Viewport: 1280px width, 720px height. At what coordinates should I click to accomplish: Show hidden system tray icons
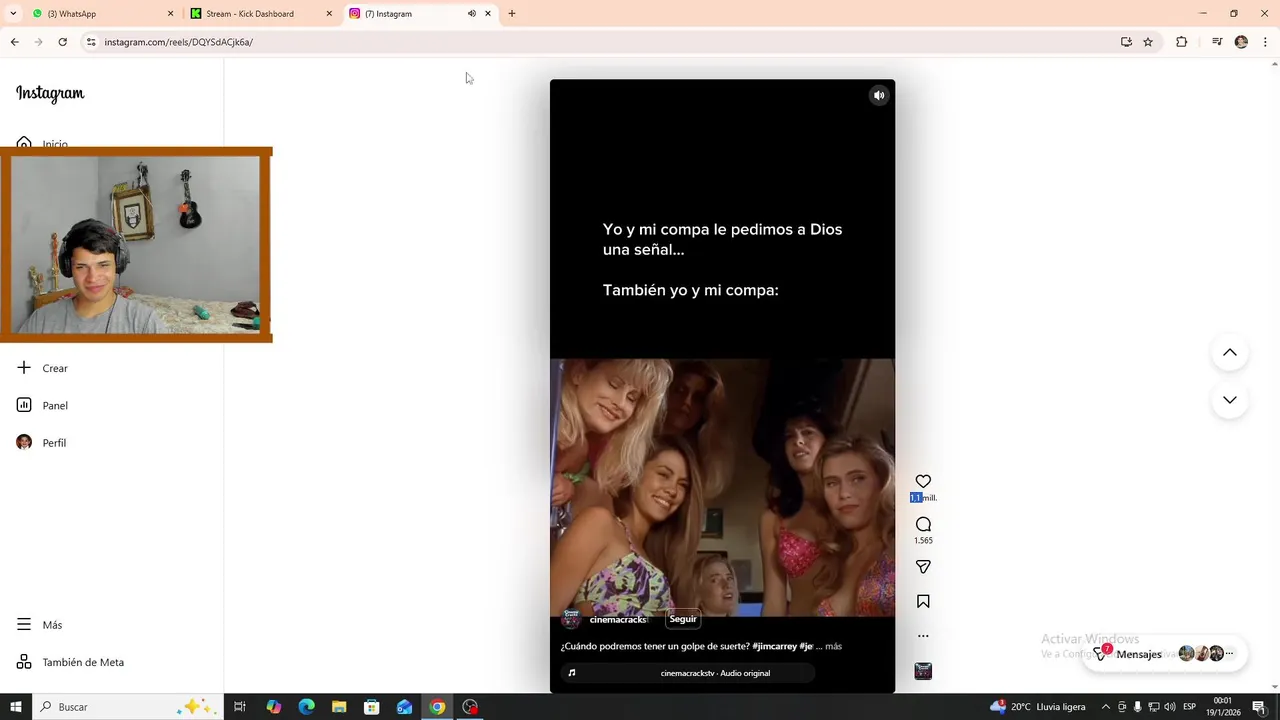(x=1106, y=707)
